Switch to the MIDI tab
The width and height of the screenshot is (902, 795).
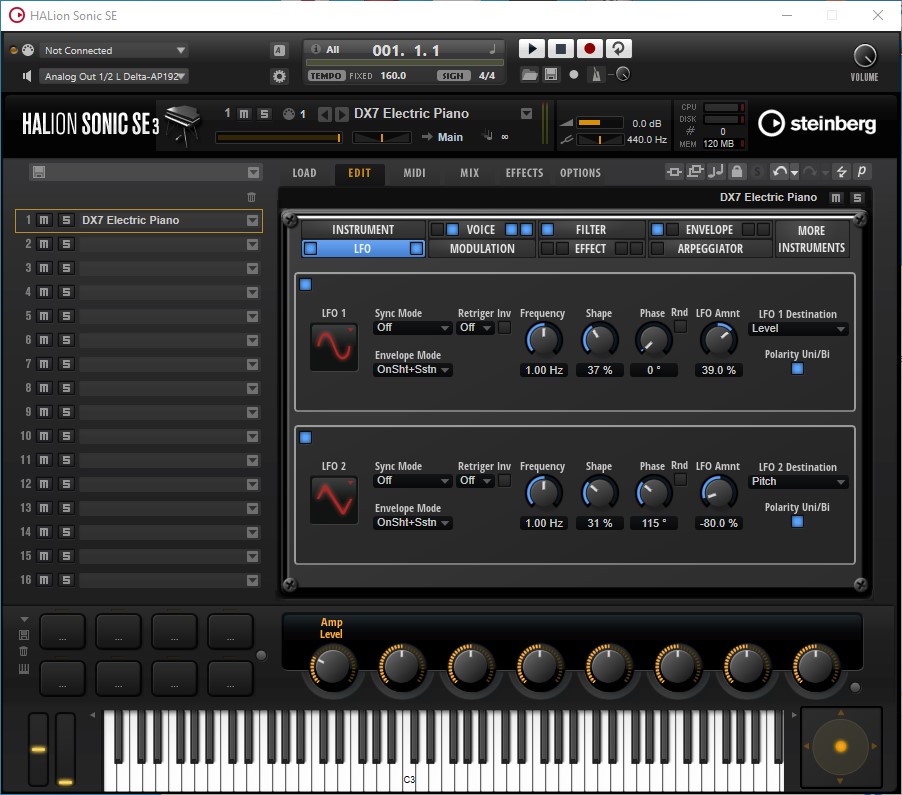point(414,173)
